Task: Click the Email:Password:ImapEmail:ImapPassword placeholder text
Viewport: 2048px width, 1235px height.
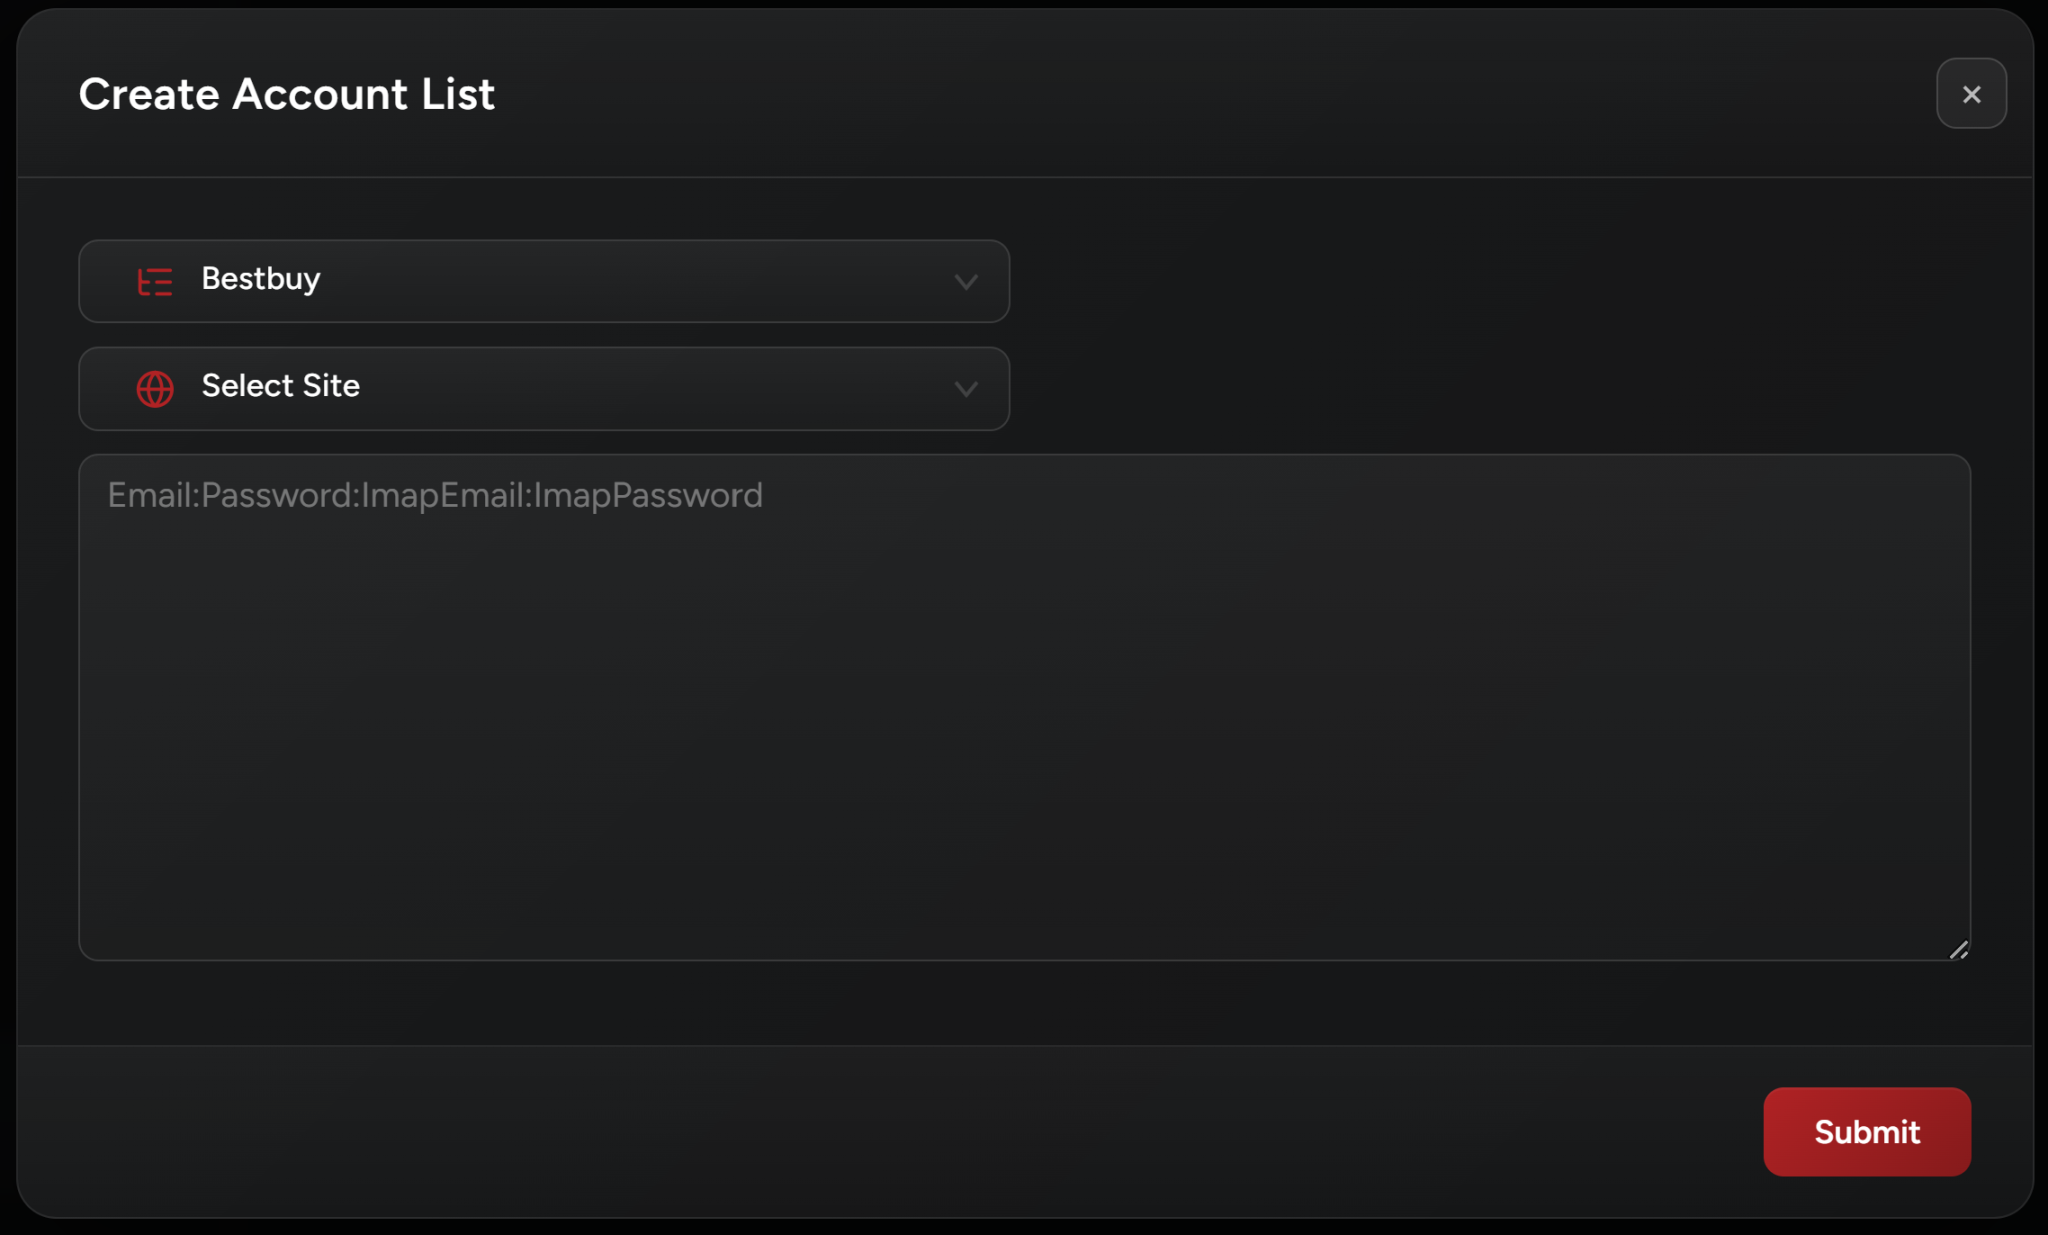Action: (x=435, y=496)
